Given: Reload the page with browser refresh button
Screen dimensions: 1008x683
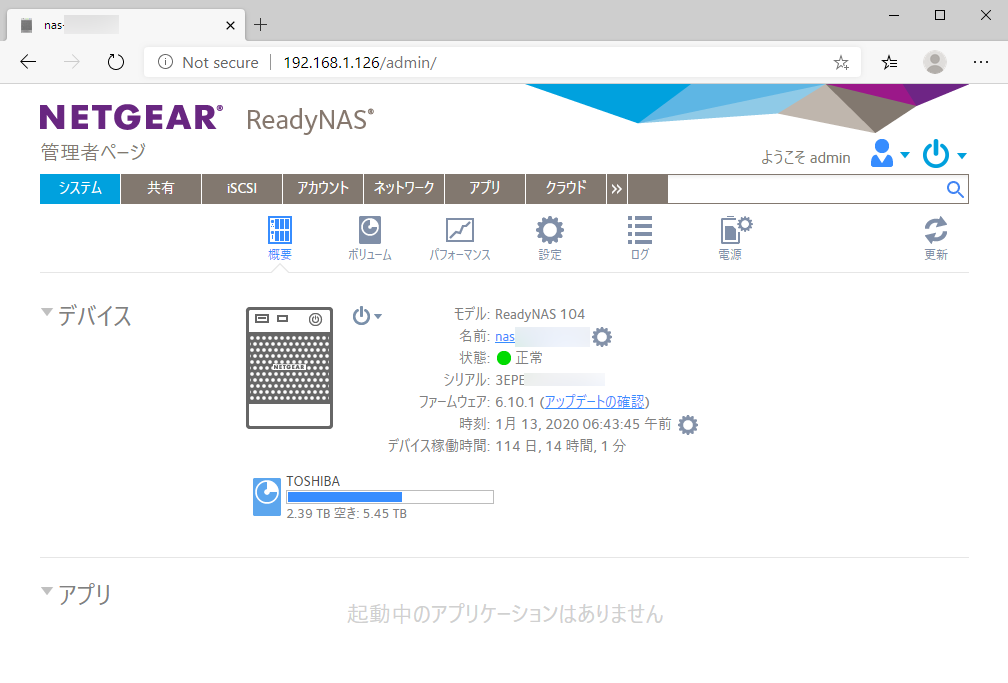Looking at the screenshot, I should [116, 62].
